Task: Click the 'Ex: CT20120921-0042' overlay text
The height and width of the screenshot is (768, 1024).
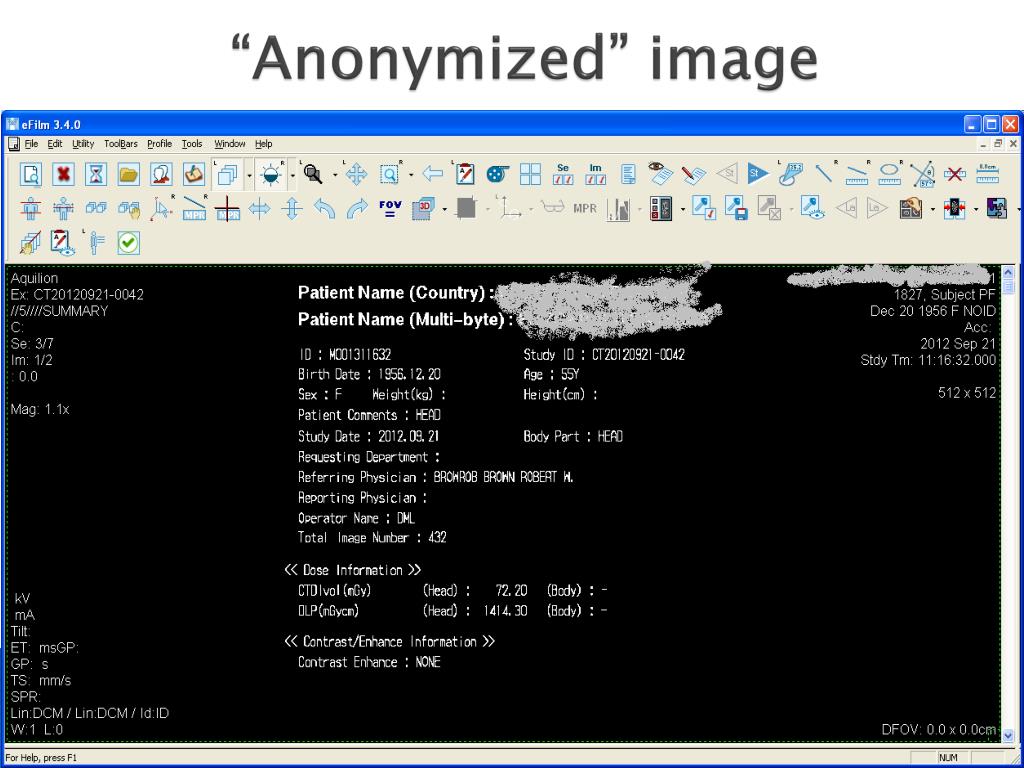Action: (x=77, y=295)
